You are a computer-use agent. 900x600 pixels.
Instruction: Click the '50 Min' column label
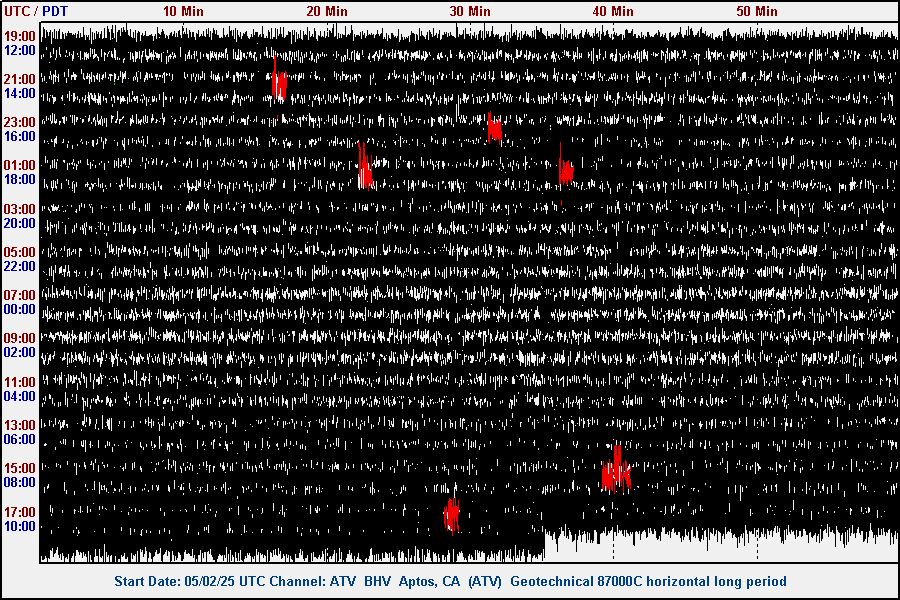click(x=757, y=11)
